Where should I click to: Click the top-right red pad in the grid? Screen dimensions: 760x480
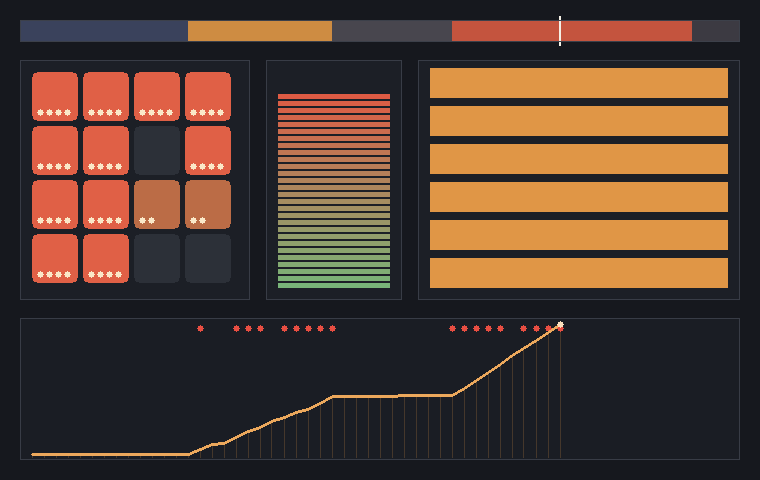tap(208, 96)
